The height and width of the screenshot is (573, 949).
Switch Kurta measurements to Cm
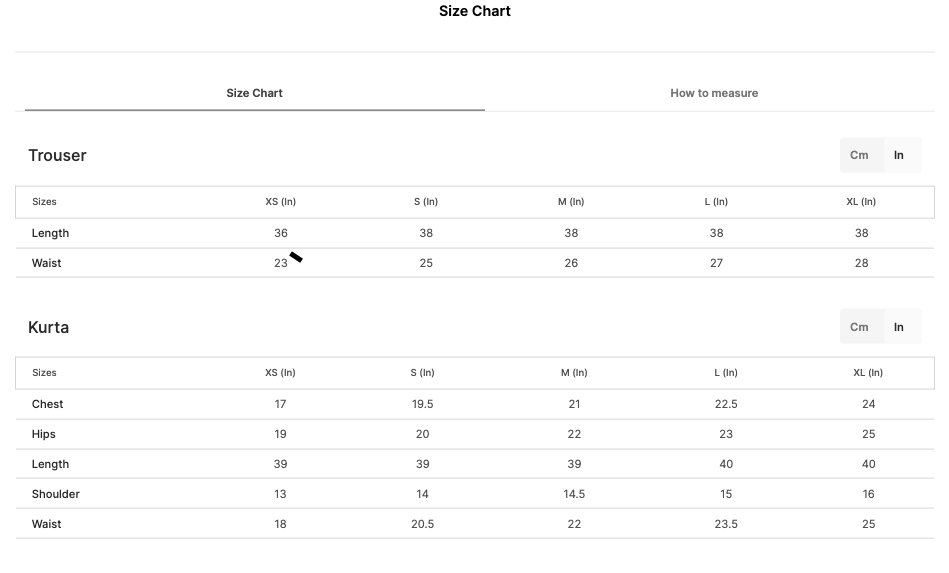click(859, 327)
